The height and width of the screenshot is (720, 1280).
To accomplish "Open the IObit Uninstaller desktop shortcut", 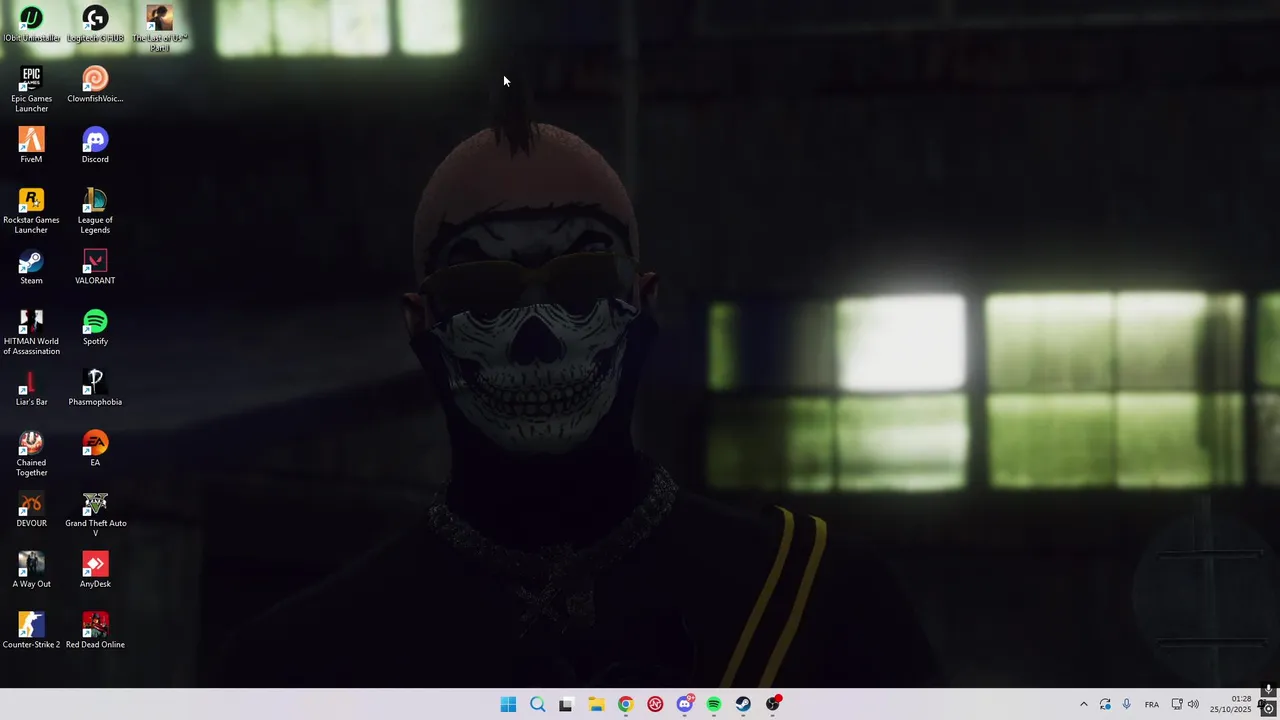I will point(31,25).
